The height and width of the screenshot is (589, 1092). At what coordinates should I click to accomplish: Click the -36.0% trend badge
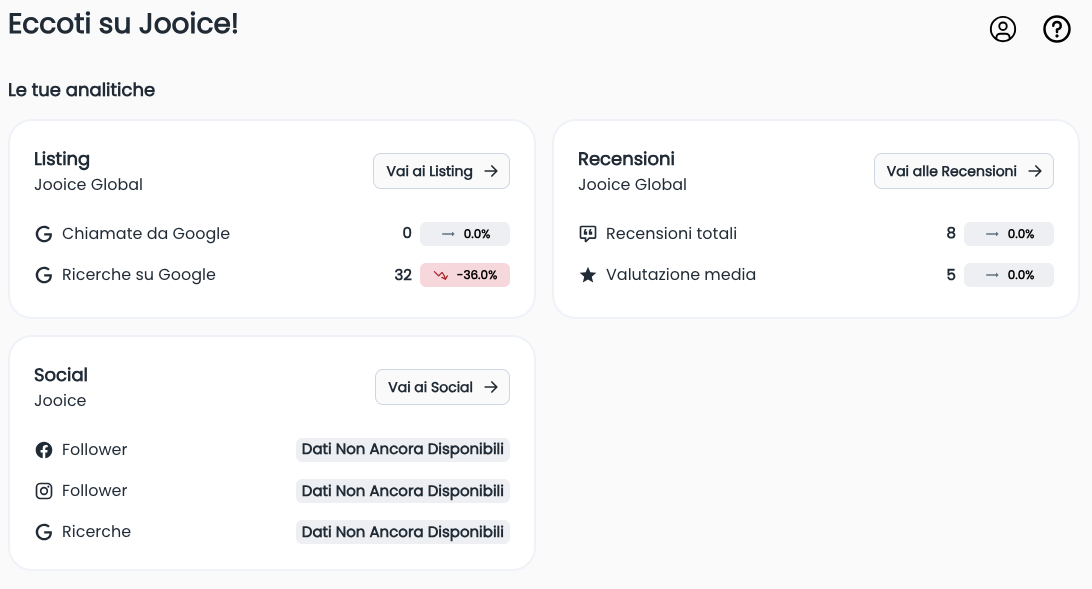point(465,275)
